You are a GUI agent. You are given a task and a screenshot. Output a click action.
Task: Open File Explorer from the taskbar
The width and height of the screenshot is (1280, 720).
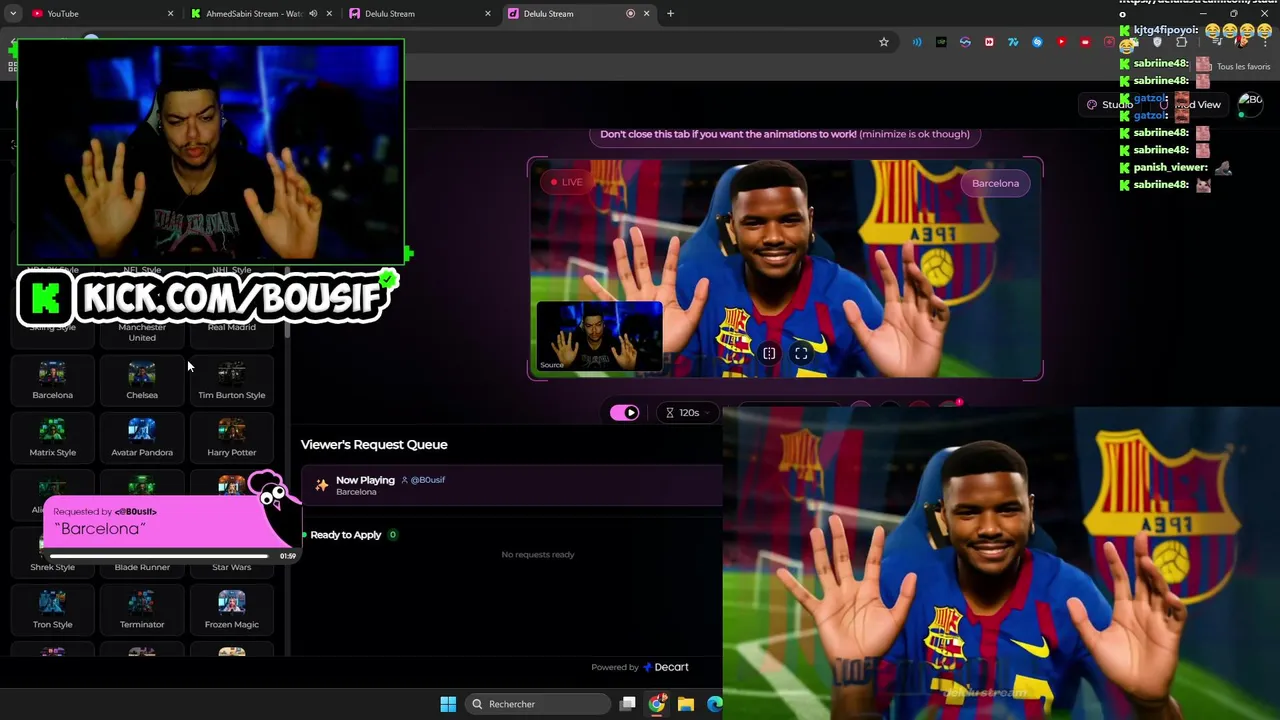coord(685,704)
